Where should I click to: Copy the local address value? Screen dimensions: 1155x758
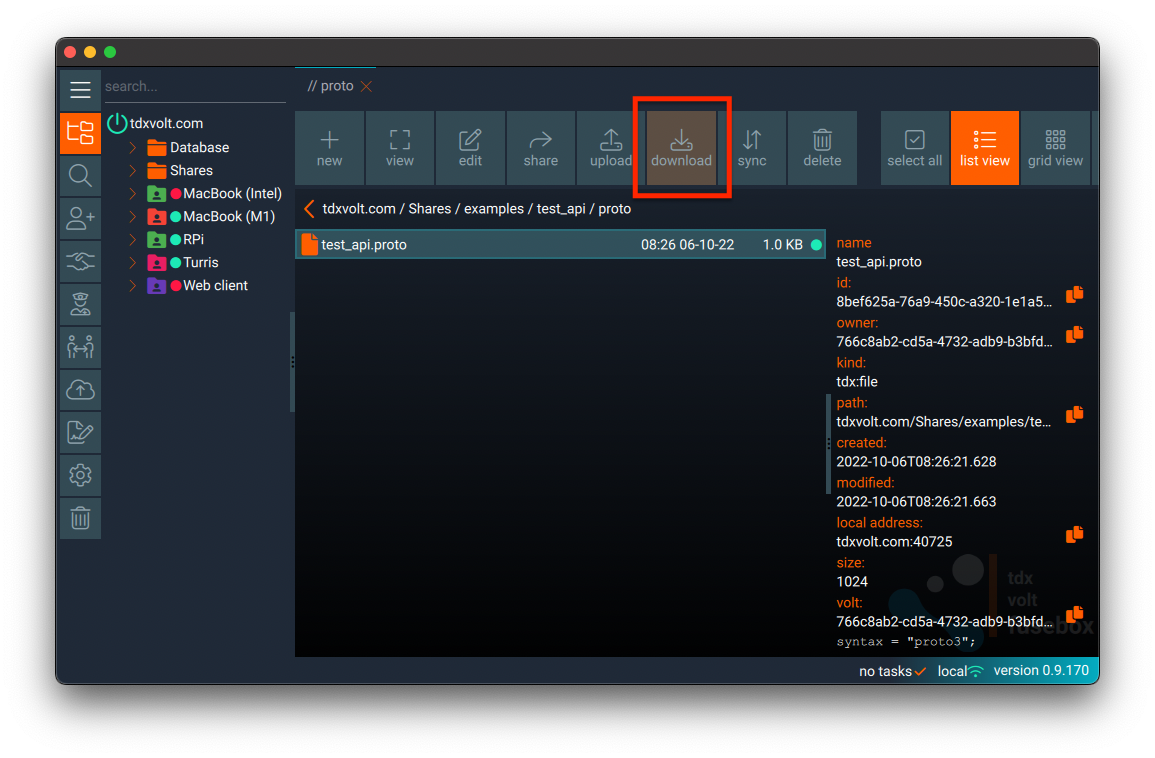[1075, 534]
